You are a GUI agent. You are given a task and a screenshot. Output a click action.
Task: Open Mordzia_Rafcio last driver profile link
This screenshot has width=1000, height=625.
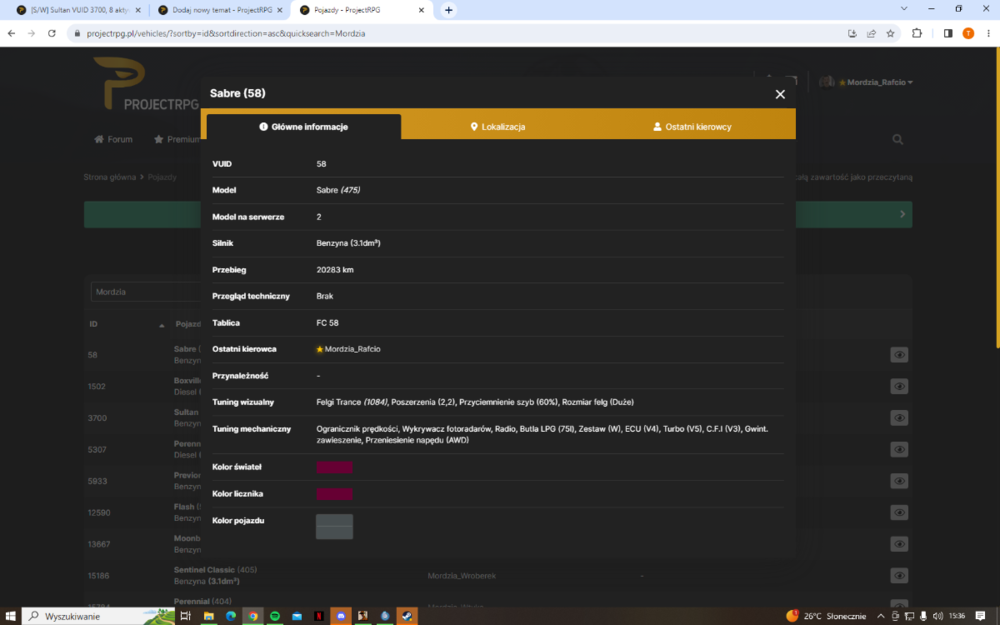pyautogui.click(x=352, y=349)
